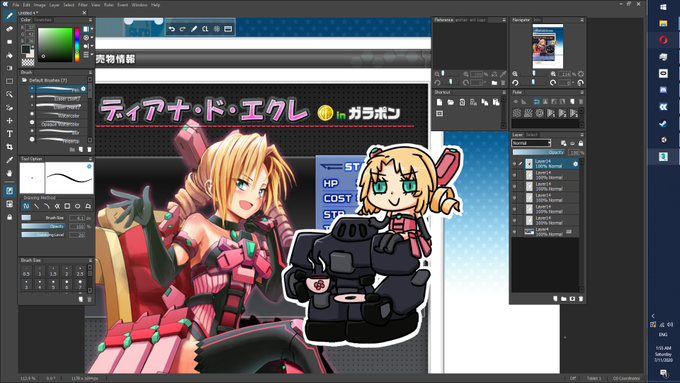Delete layer with Layer panel trash icon
The height and width of the screenshot is (383, 680).
pos(581,298)
